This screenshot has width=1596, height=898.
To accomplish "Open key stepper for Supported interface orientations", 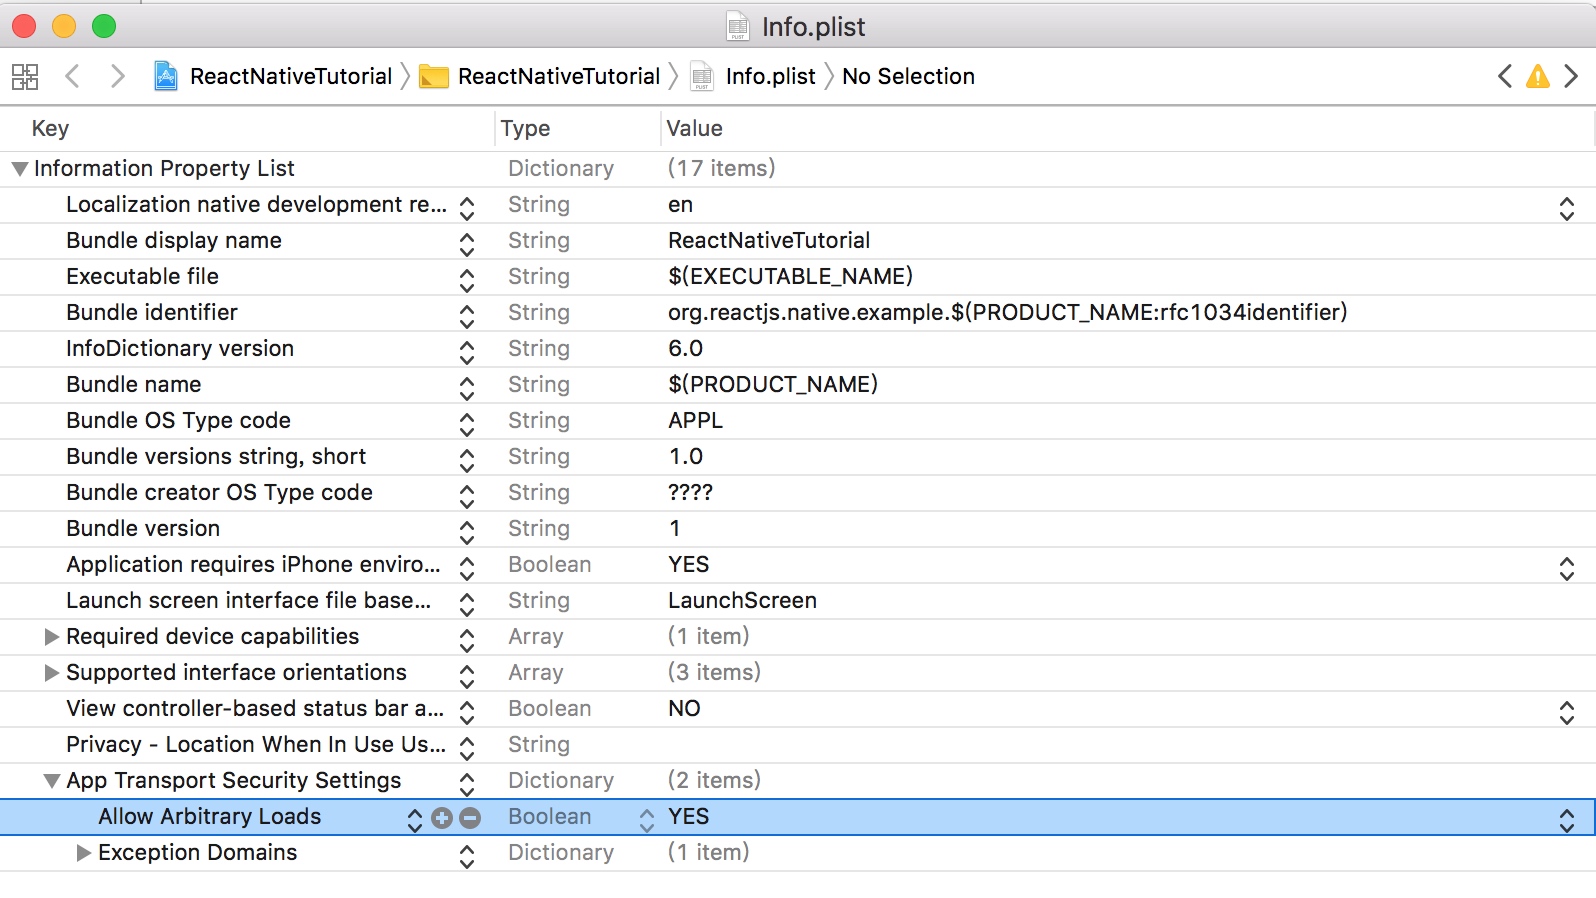I will 467,675.
